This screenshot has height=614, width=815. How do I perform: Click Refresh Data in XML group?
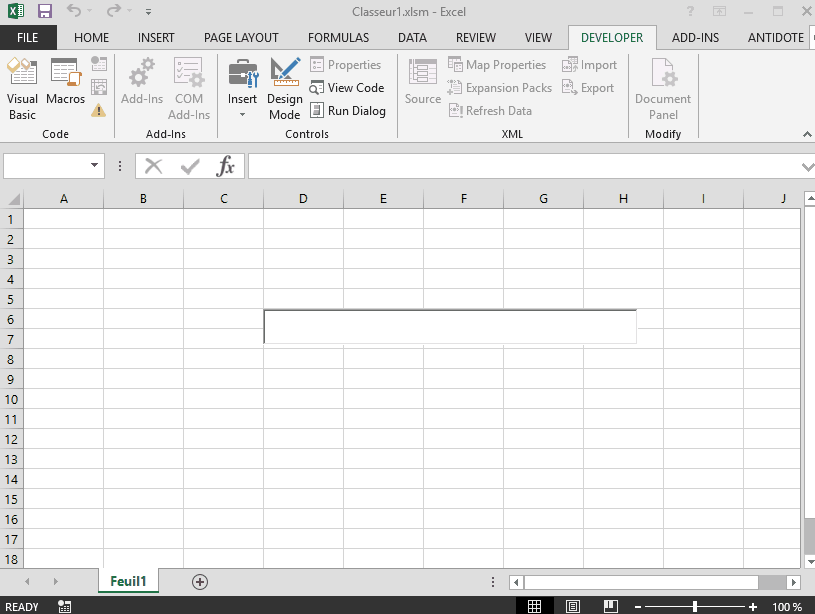coord(497,110)
